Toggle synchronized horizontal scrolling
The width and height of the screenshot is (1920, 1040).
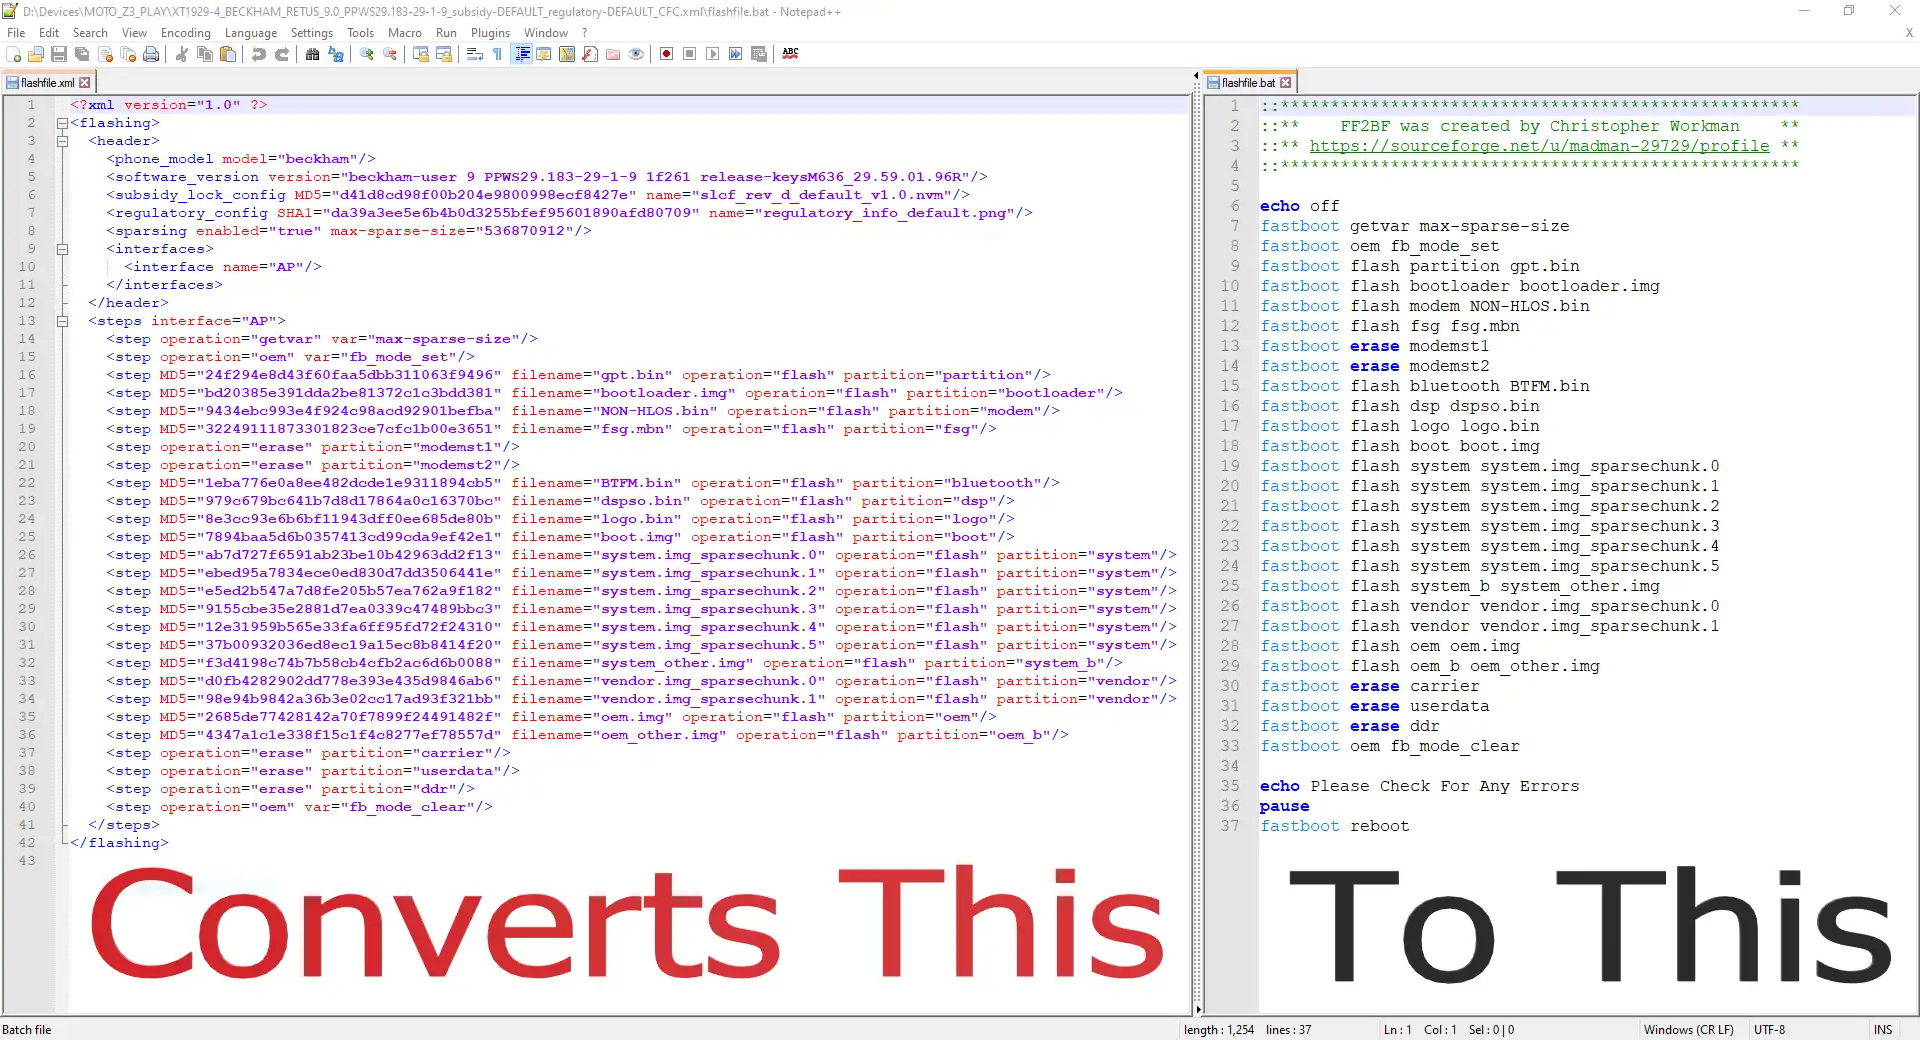tap(444, 54)
